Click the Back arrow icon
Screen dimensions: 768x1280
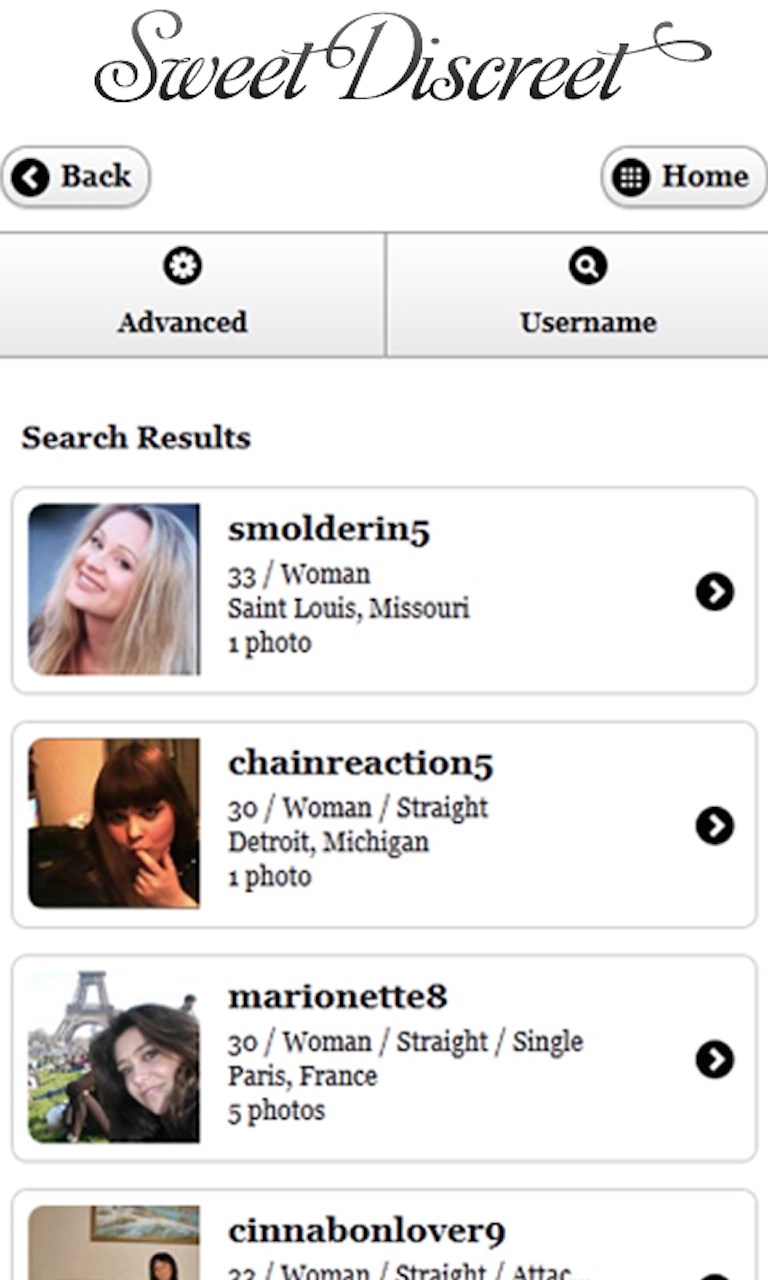31,178
